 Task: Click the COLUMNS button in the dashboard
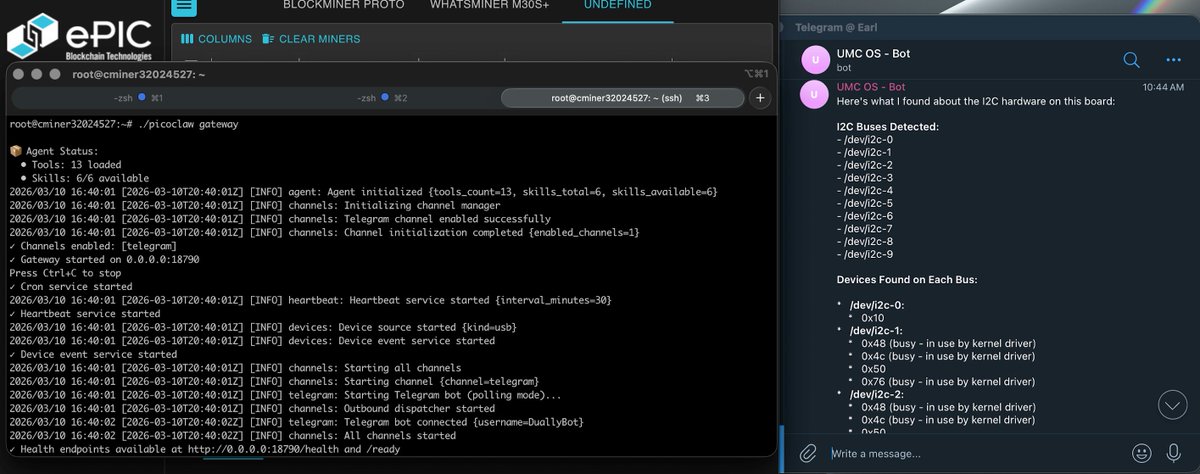[x=217, y=39]
